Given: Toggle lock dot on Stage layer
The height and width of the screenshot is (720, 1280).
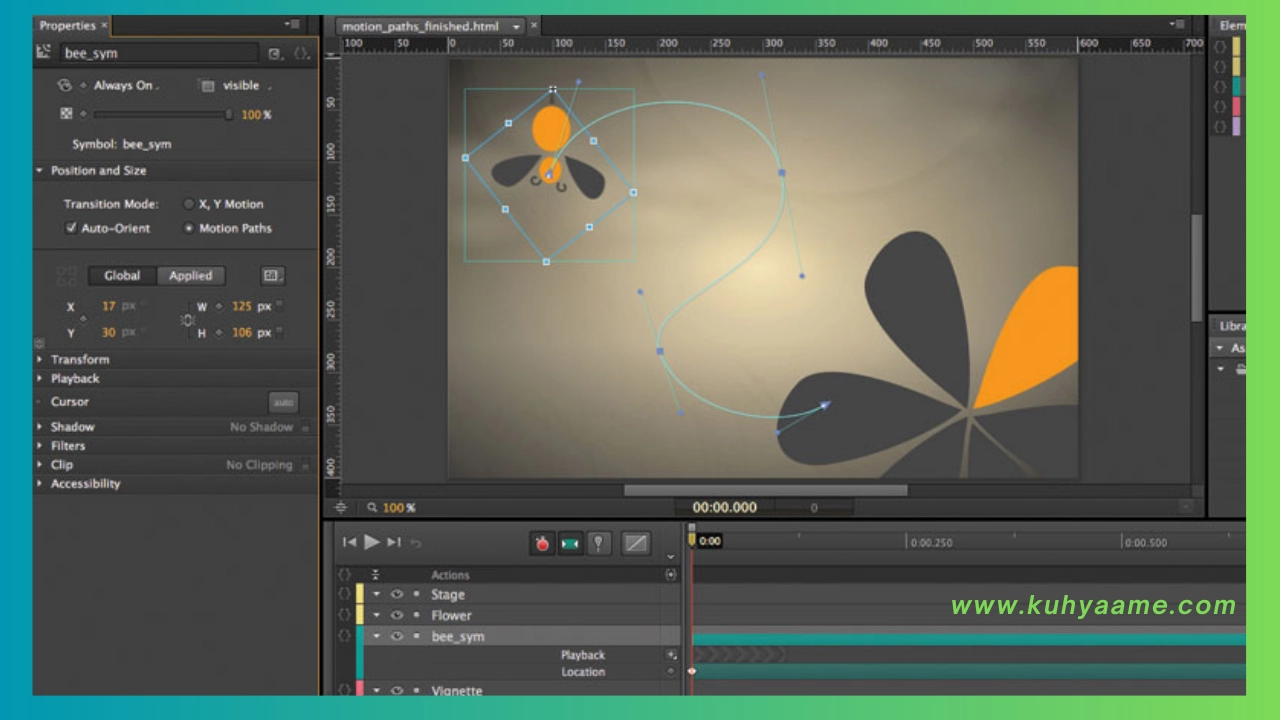Looking at the screenshot, I should tap(416, 594).
